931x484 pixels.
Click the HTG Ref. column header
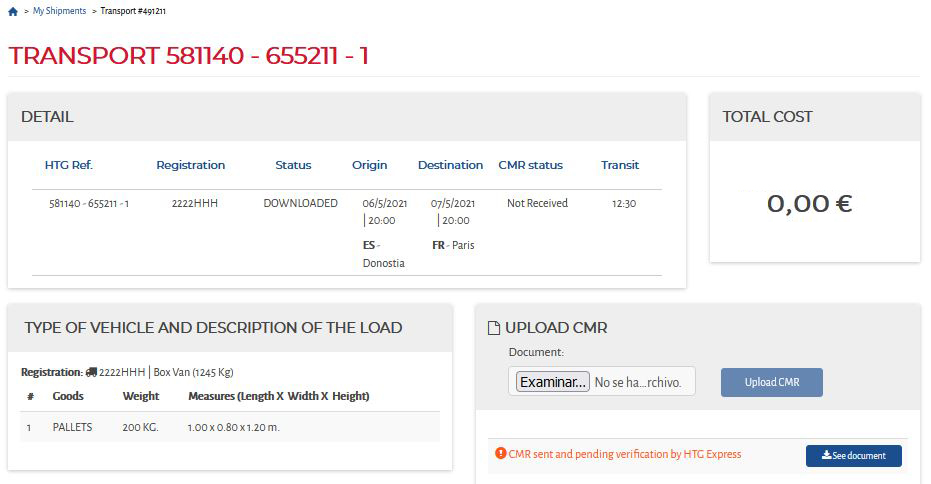coord(69,165)
